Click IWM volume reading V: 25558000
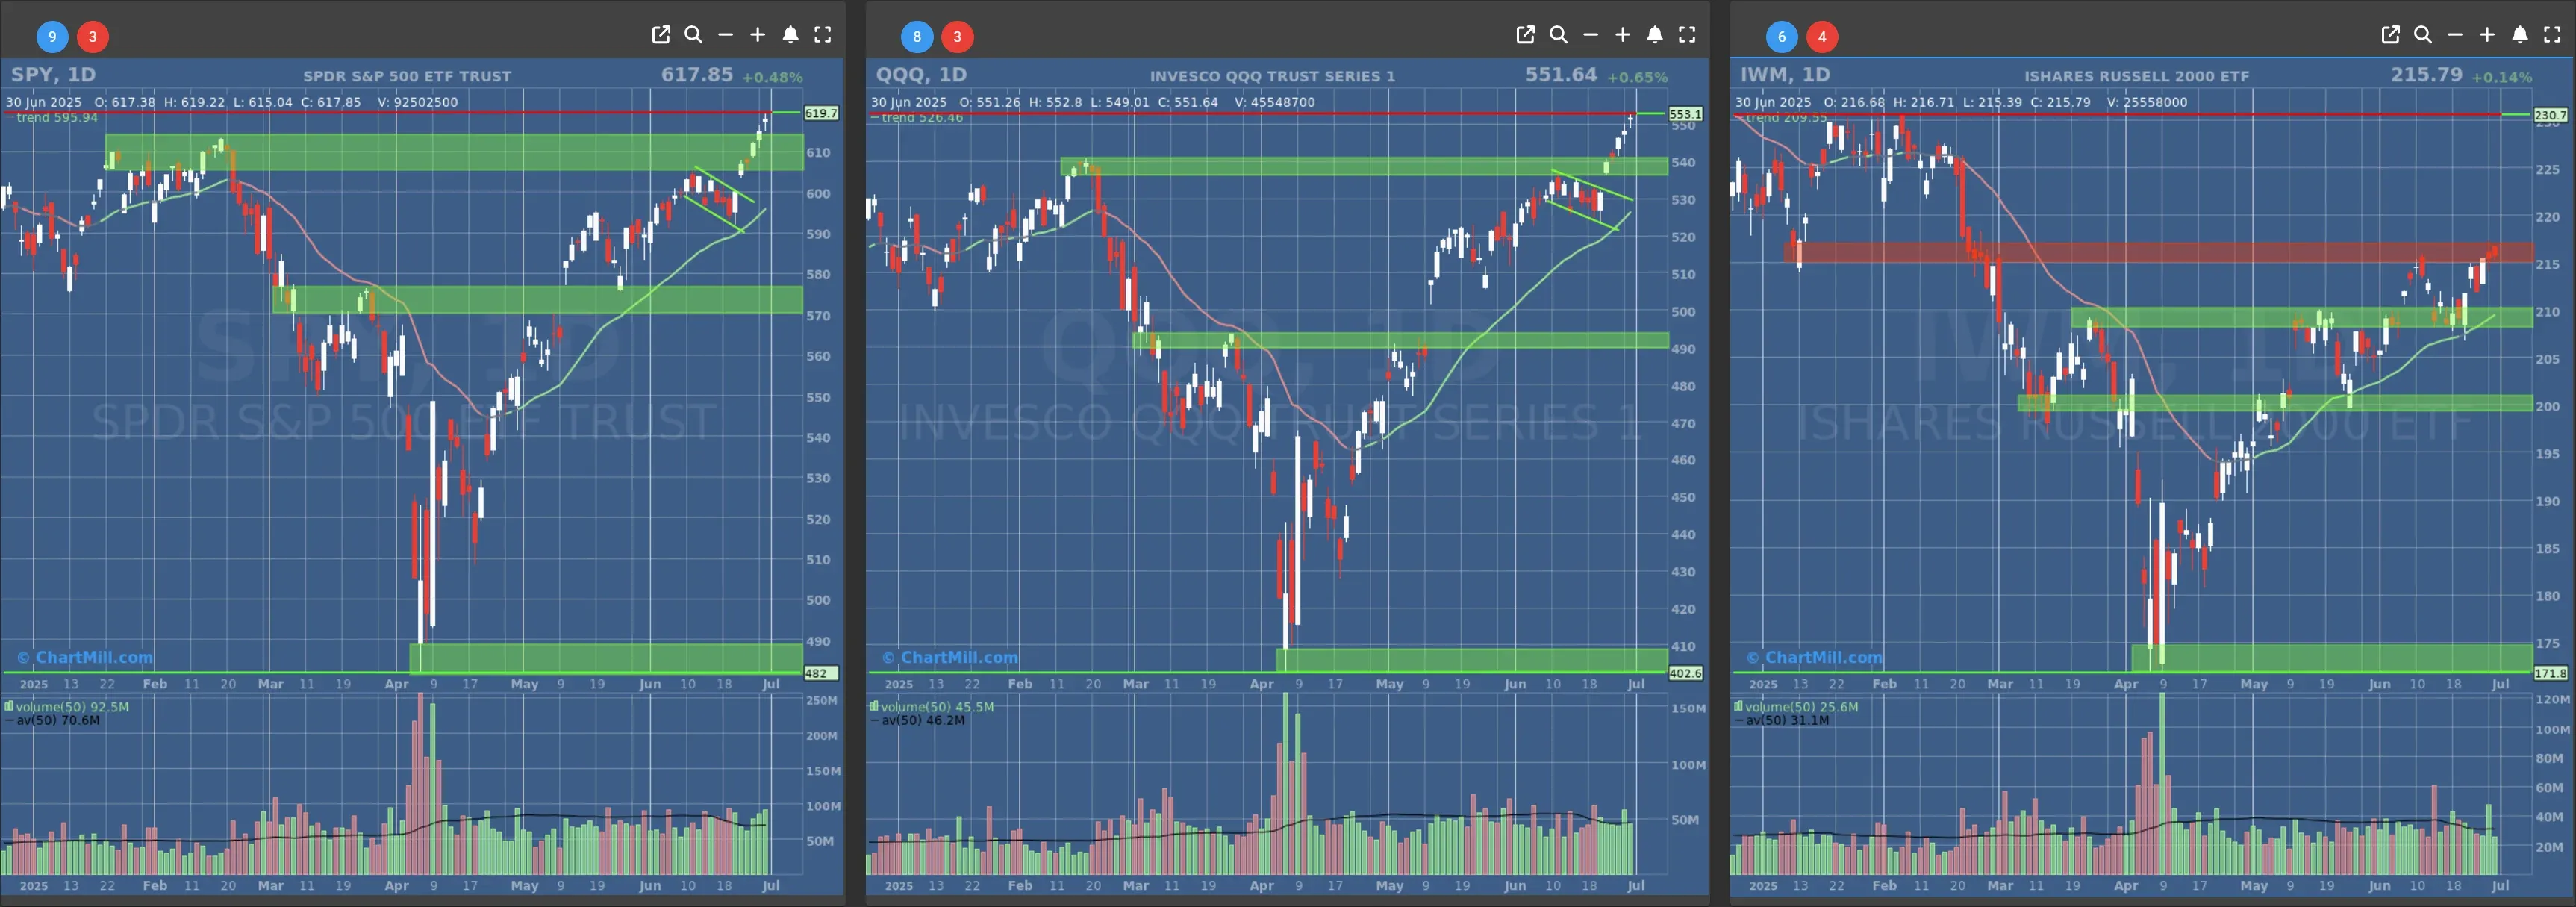2576x907 pixels. coord(2146,102)
